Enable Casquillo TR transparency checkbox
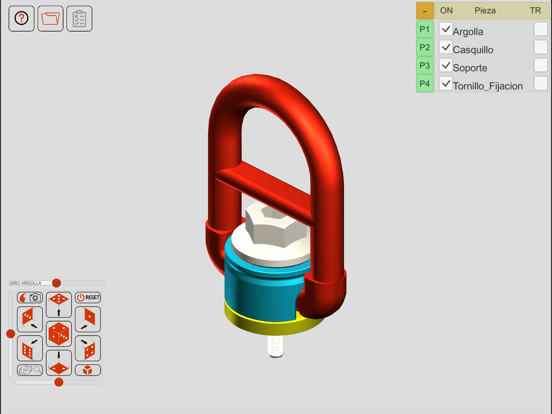 [x=540, y=47]
